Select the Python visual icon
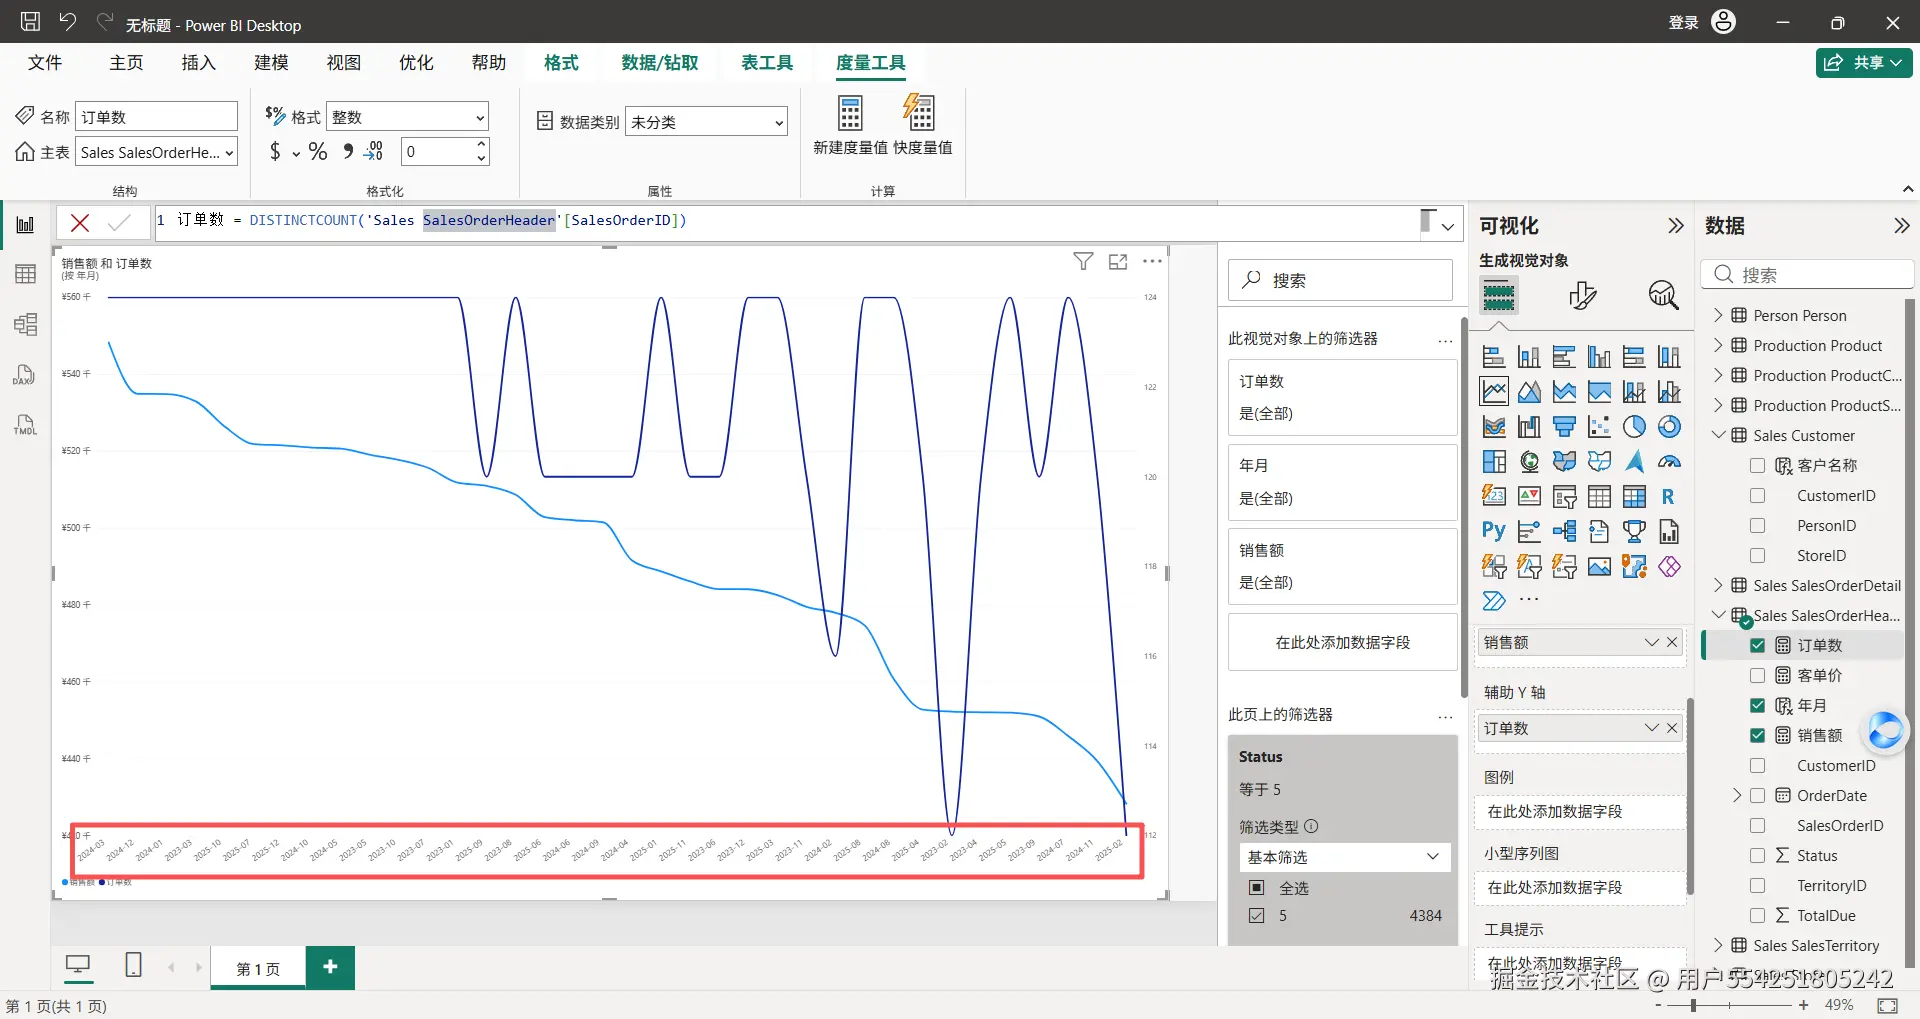Image resolution: width=1920 pixels, height=1019 pixels. pyautogui.click(x=1494, y=531)
